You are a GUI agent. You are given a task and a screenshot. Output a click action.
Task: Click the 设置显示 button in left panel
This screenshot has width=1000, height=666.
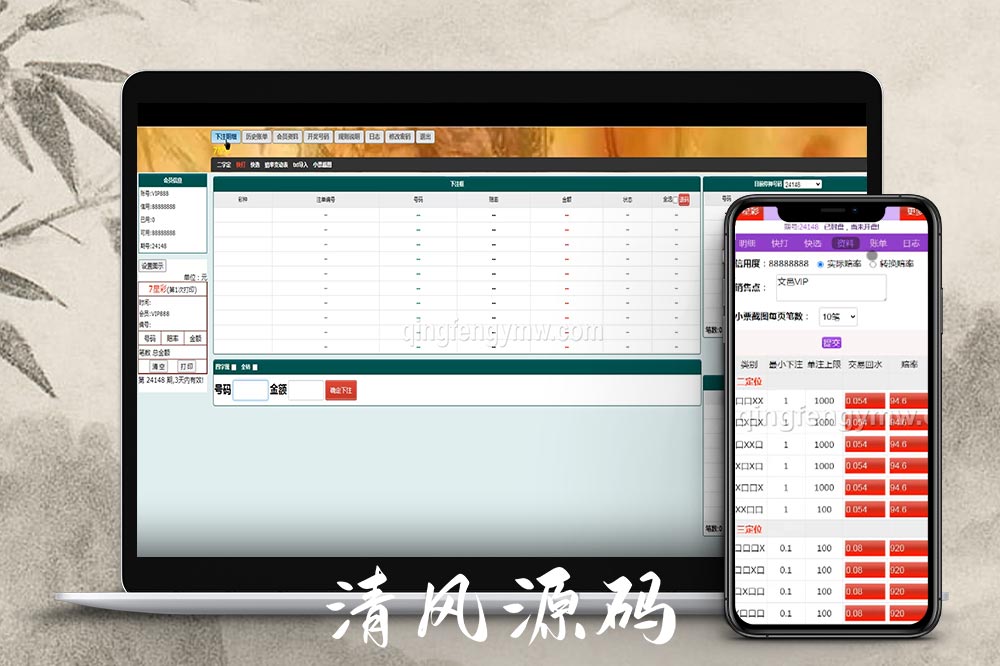coord(152,265)
